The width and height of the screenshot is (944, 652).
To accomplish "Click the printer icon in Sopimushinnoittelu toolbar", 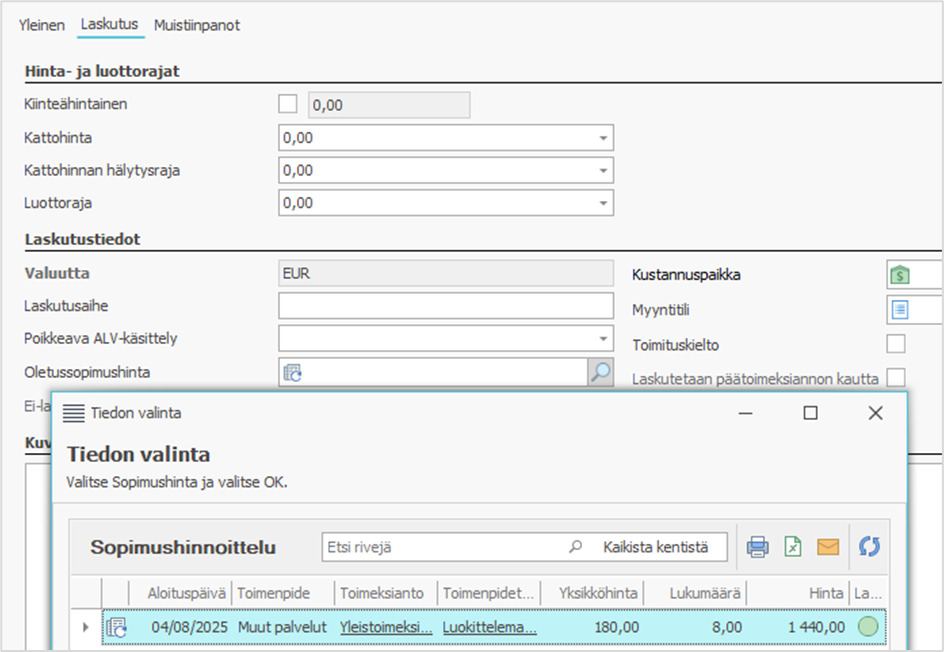I will (758, 547).
